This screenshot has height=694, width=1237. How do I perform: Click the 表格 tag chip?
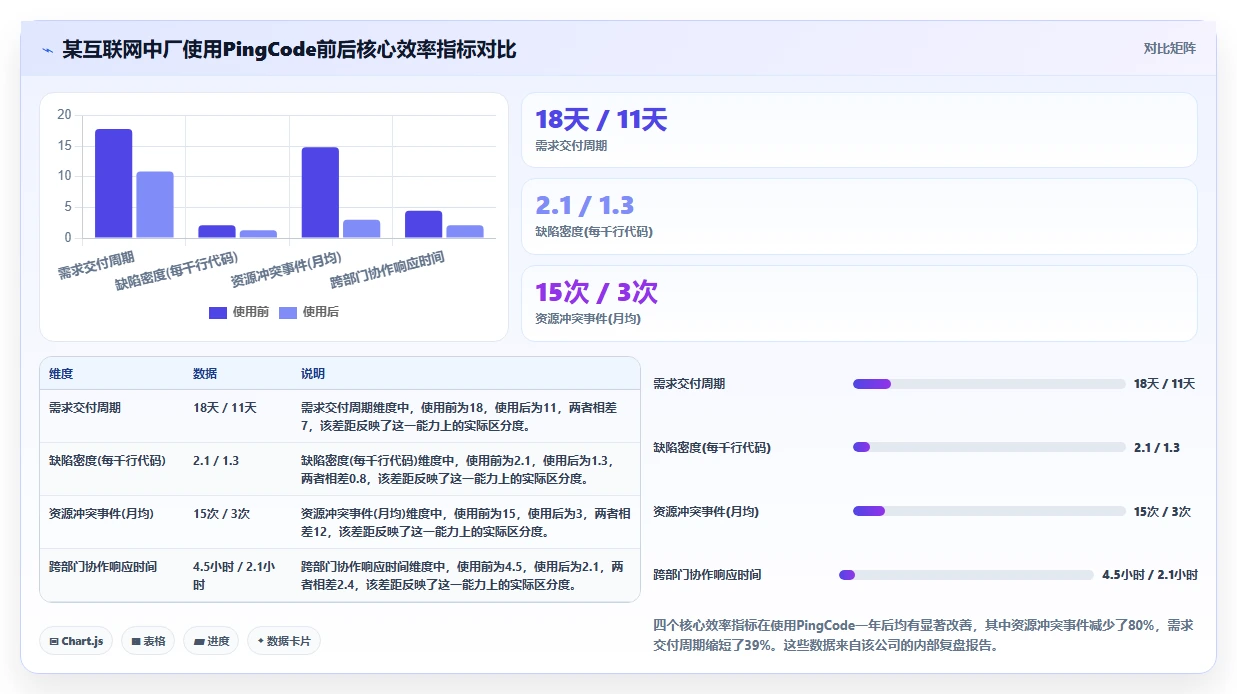coord(148,641)
